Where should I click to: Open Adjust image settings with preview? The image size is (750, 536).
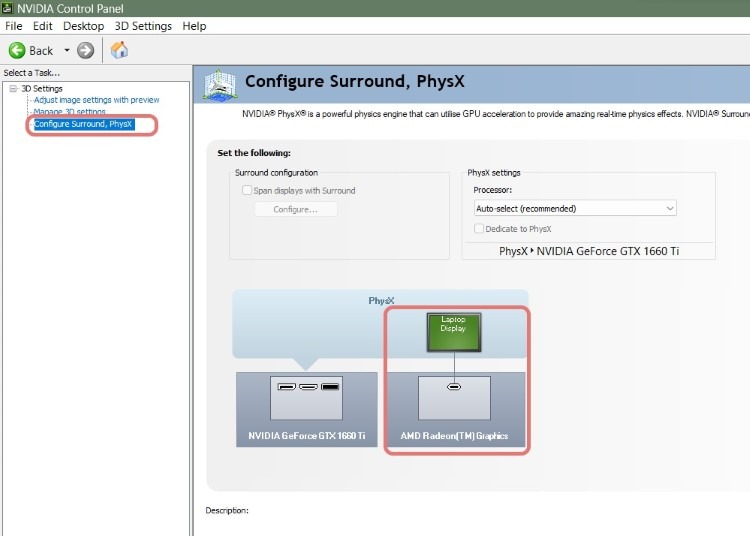tap(96, 100)
